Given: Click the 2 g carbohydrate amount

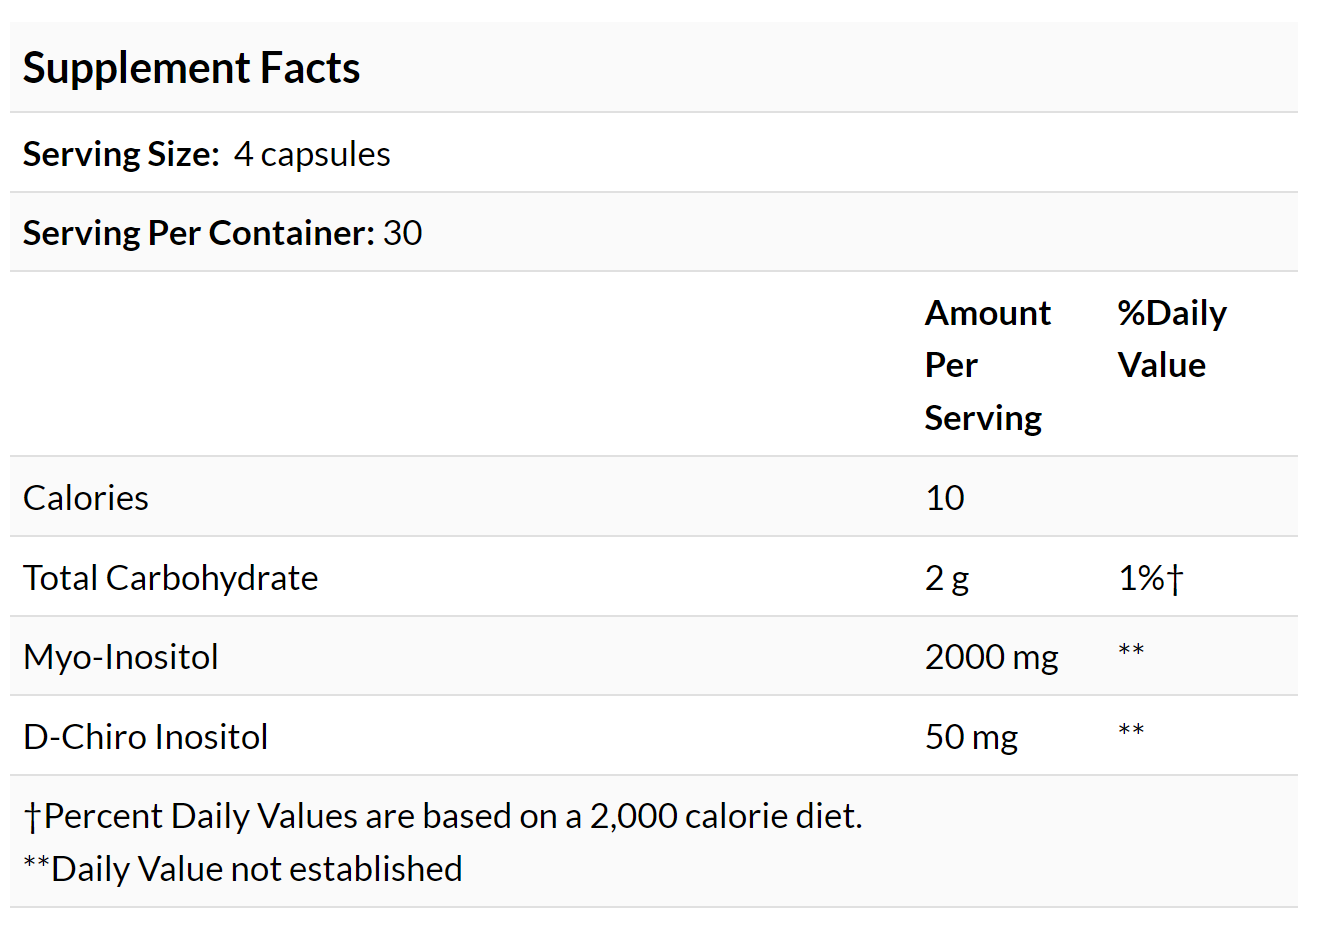Looking at the screenshot, I should pos(947,578).
